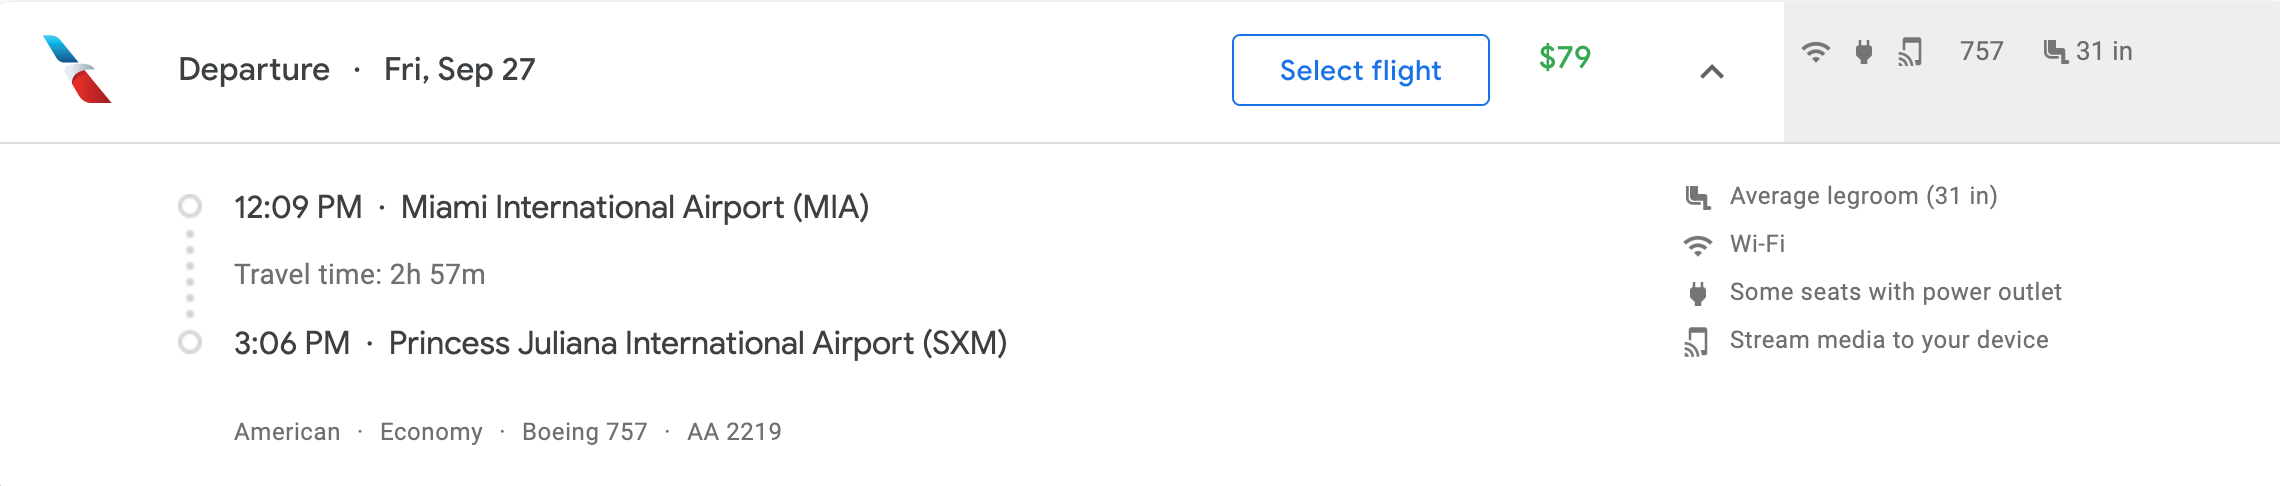
Task: Click the Wi-Fi icon in amenities list
Action: 1697,245
